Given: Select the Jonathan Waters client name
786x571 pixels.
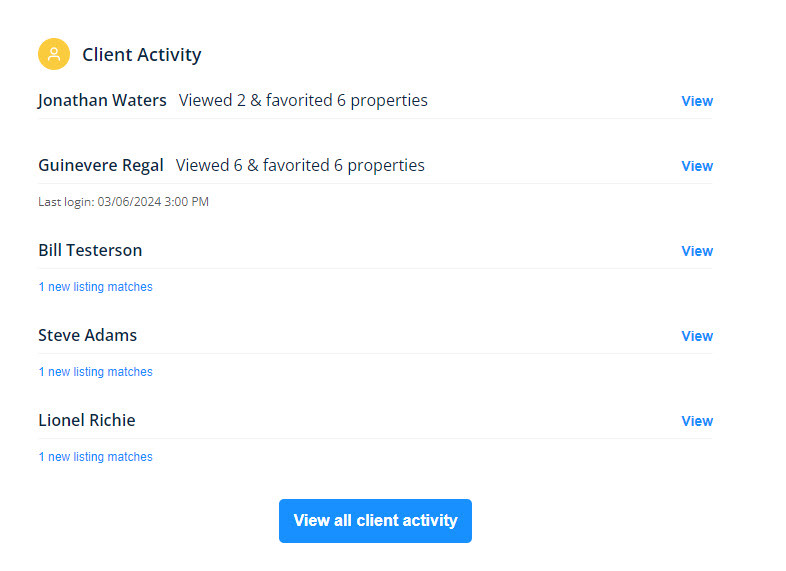Looking at the screenshot, I should [102, 100].
